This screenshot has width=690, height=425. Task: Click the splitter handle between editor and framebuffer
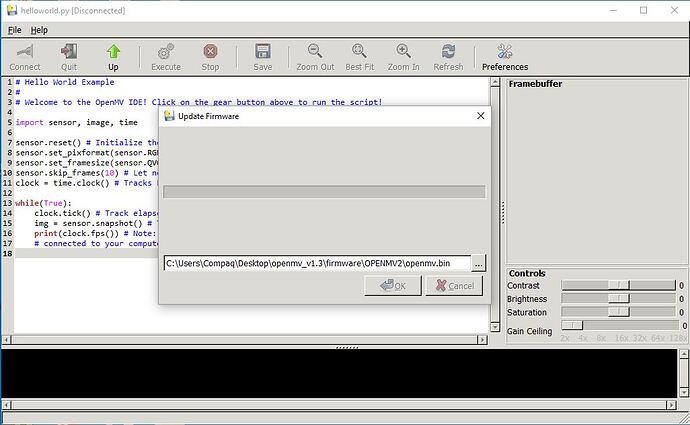[x=503, y=213]
